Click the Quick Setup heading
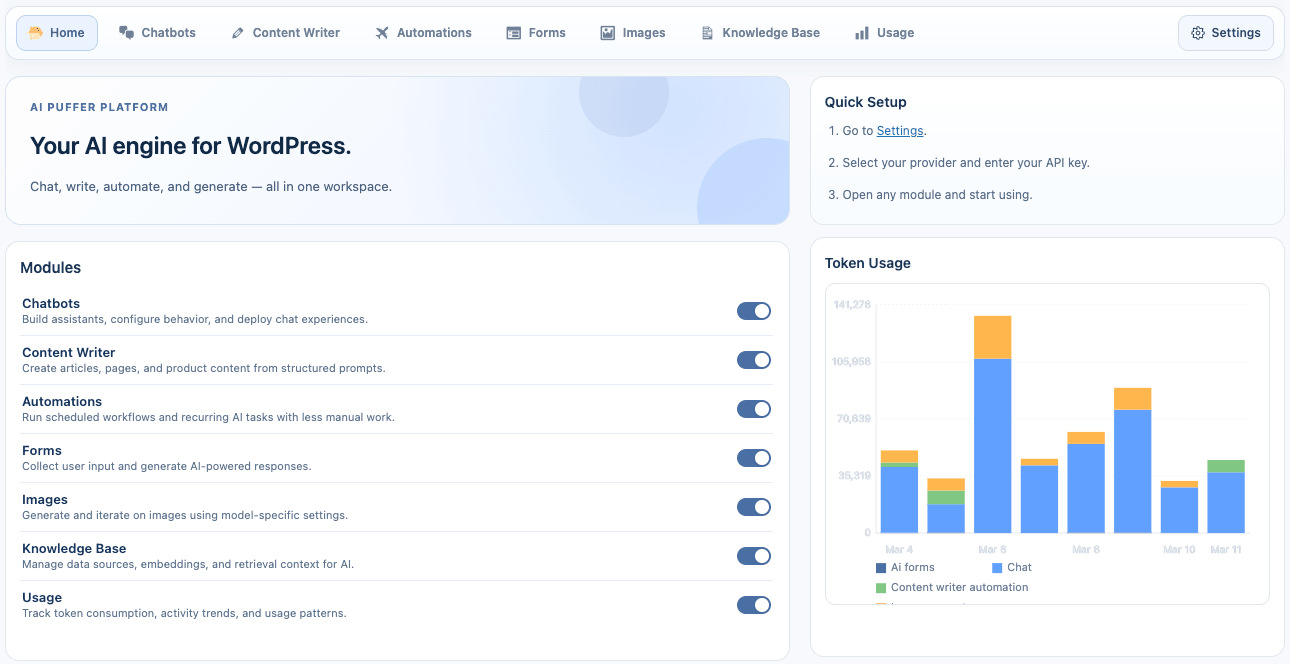Viewport: 1290px width, 664px height. 866,102
